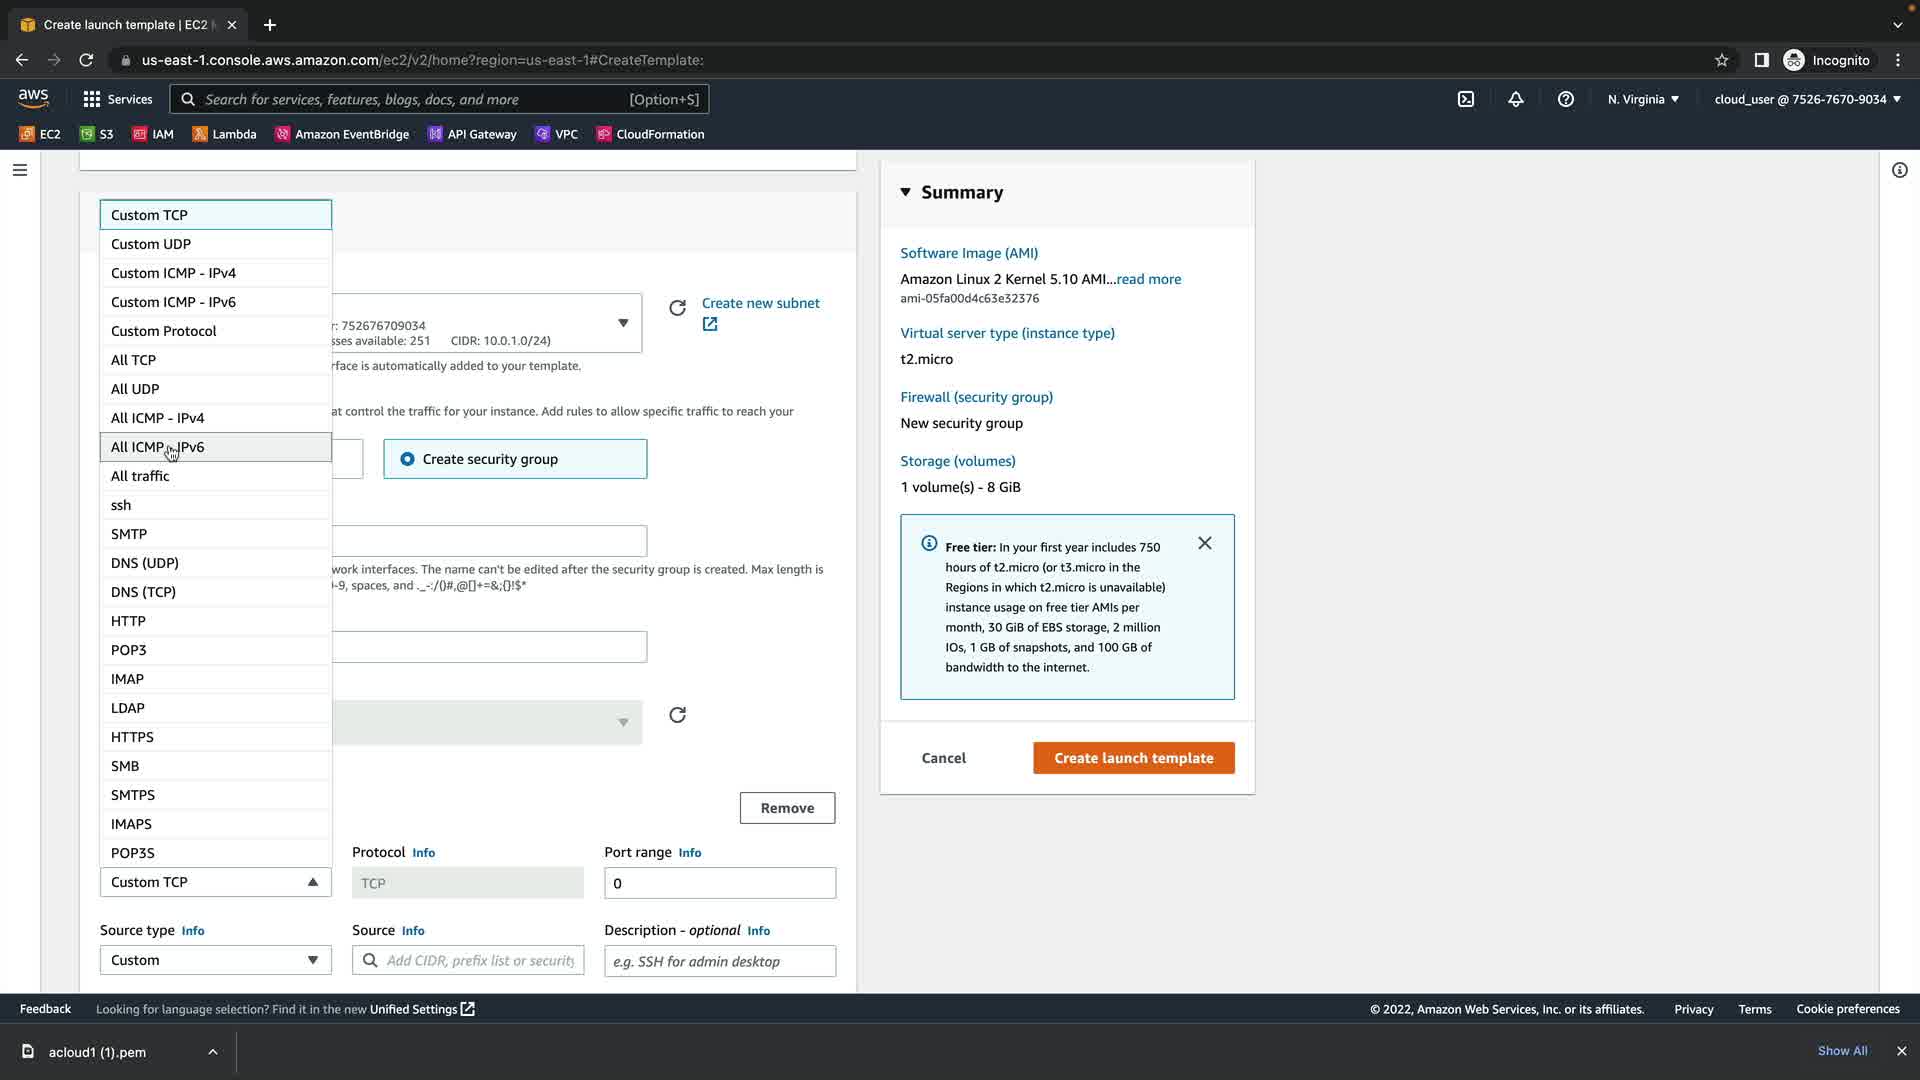Choose HTTPS from the type list
This screenshot has width=1920, height=1080.
click(x=133, y=737)
